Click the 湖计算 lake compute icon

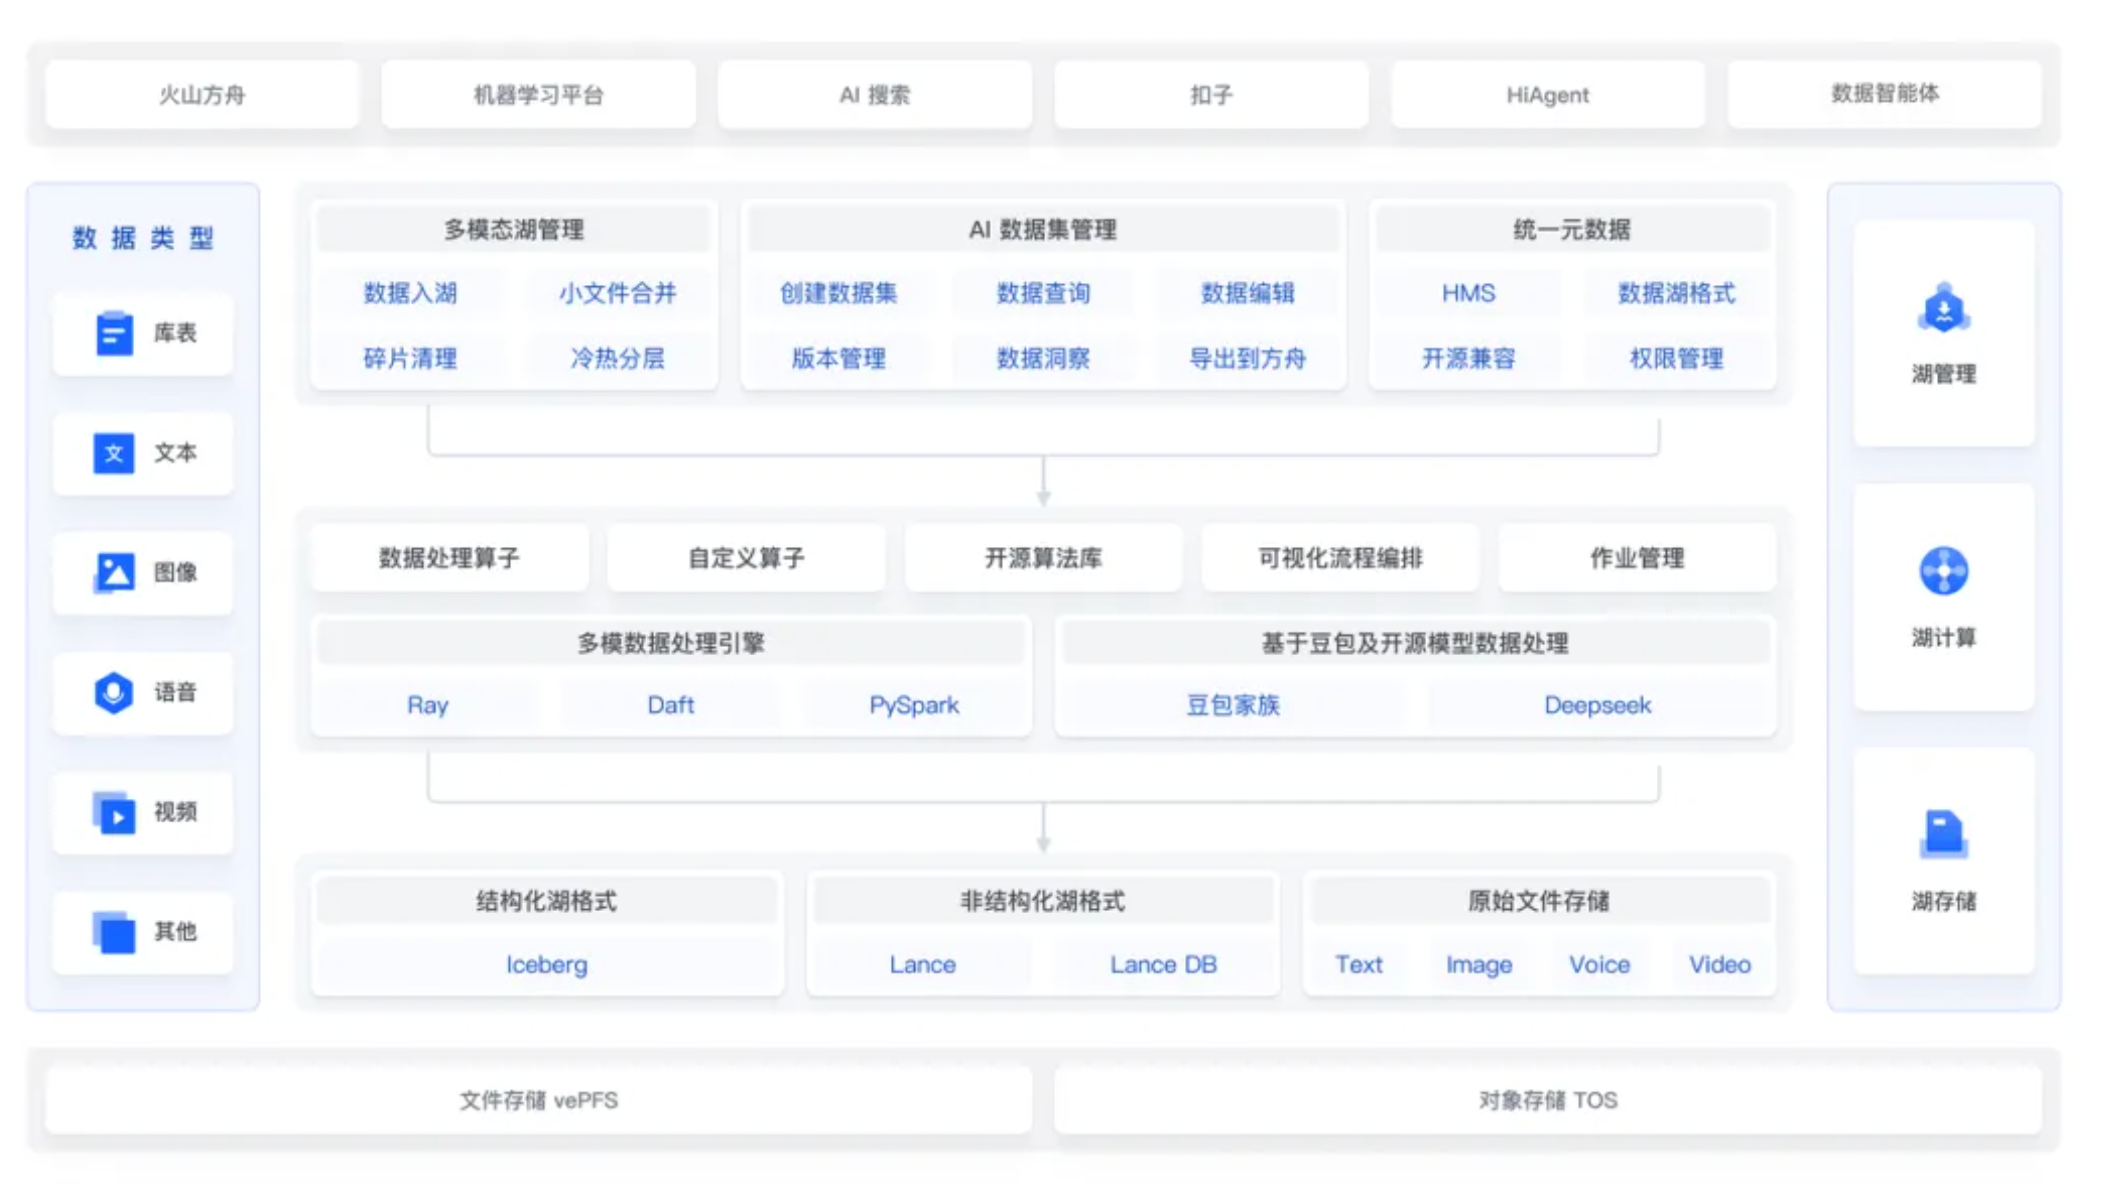click(x=1943, y=571)
